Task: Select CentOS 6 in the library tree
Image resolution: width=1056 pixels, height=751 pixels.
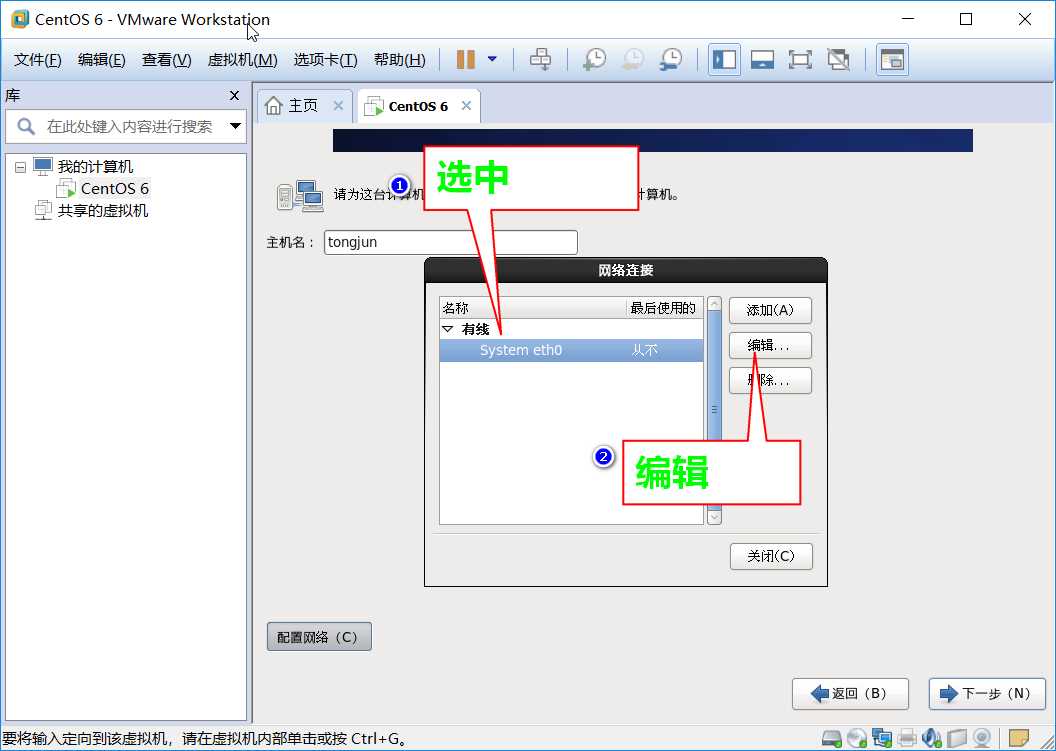Action: click(114, 189)
